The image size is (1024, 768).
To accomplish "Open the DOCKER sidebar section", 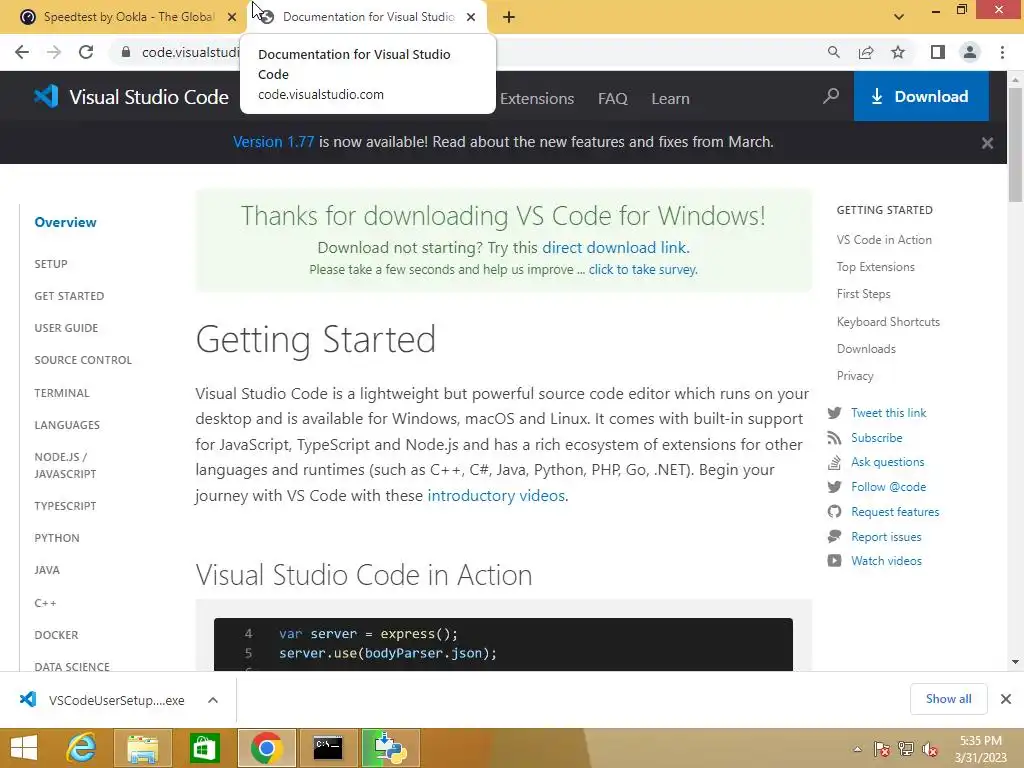I will (x=56, y=635).
